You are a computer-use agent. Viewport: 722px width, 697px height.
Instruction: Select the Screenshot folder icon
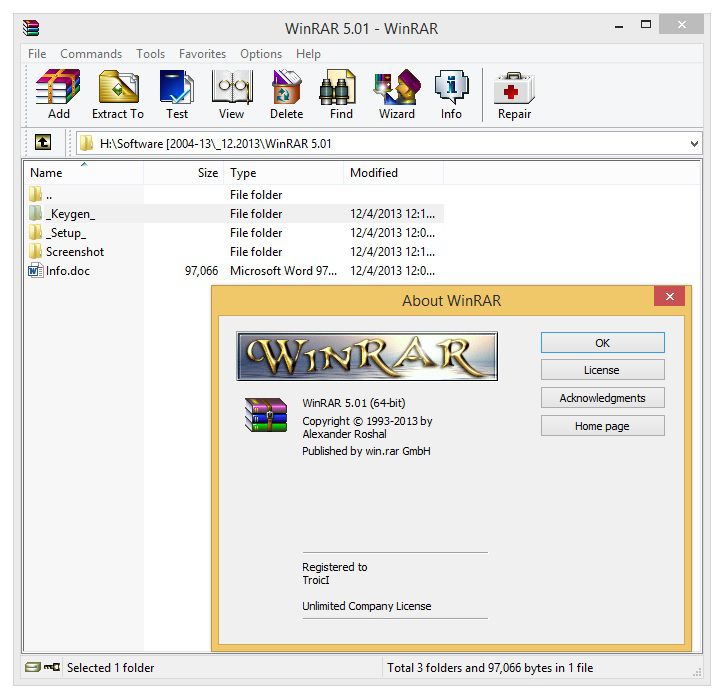[x=35, y=251]
